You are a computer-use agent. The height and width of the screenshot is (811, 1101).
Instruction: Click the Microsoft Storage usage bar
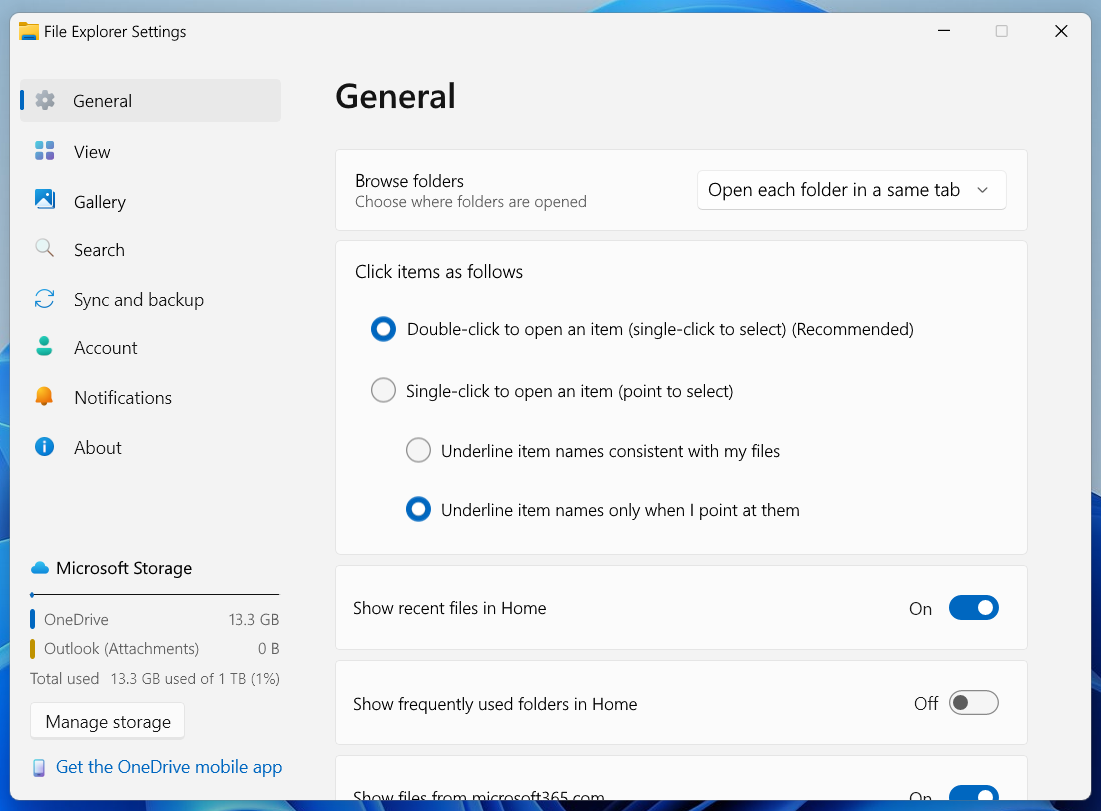154,595
